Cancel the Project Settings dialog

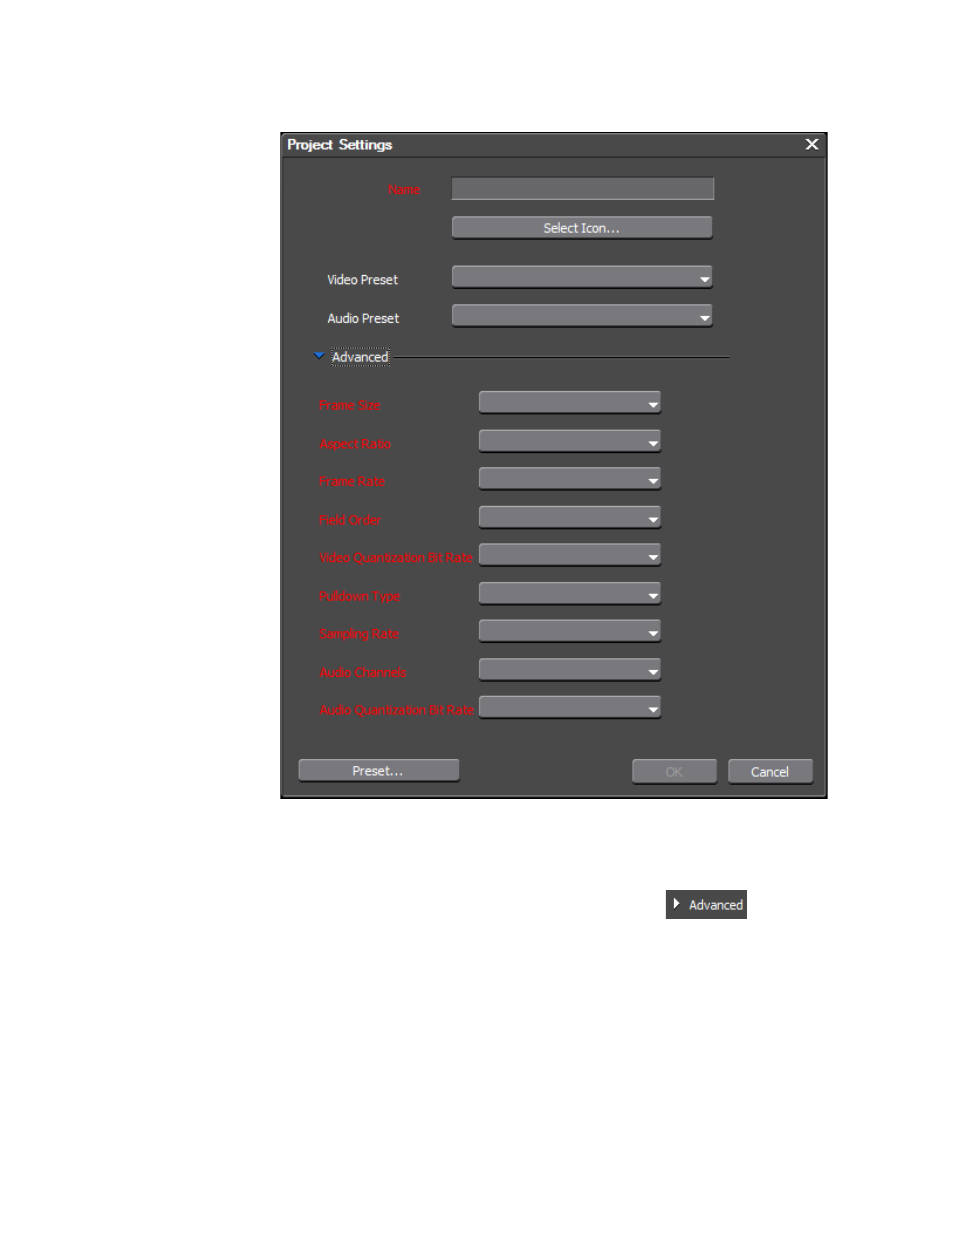(770, 771)
